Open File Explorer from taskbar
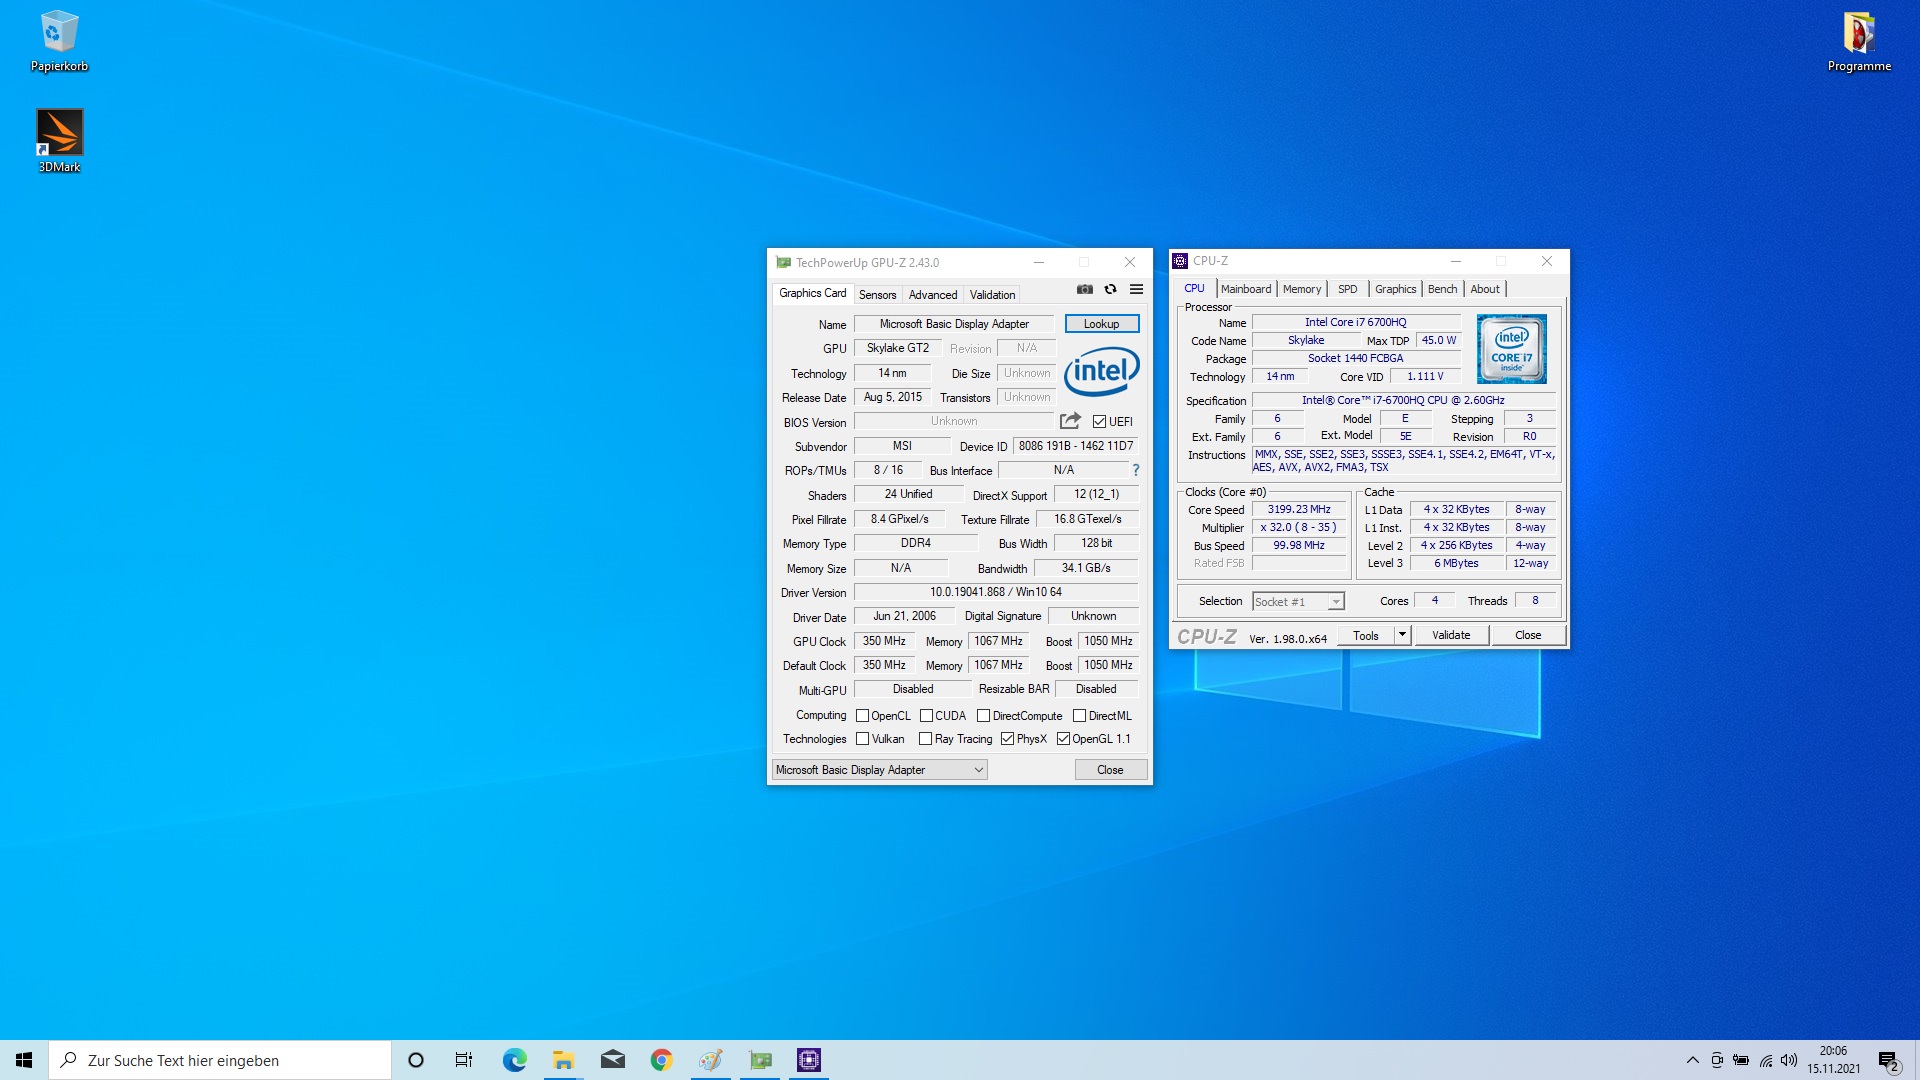Viewport: 1920px width, 1080px height. point(563,1060)
